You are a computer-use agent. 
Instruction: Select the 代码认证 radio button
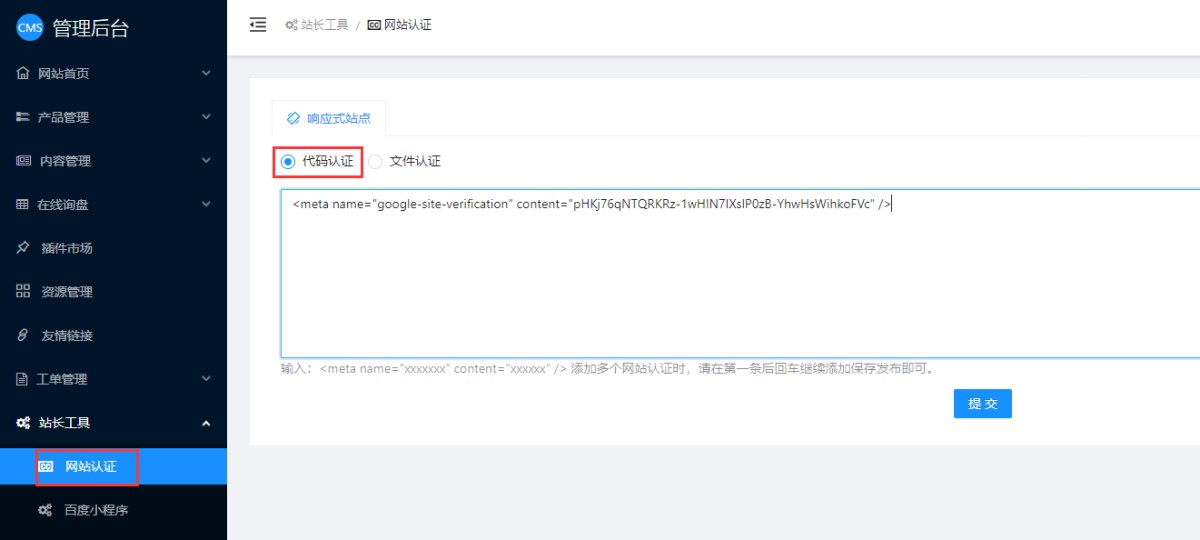288,161
